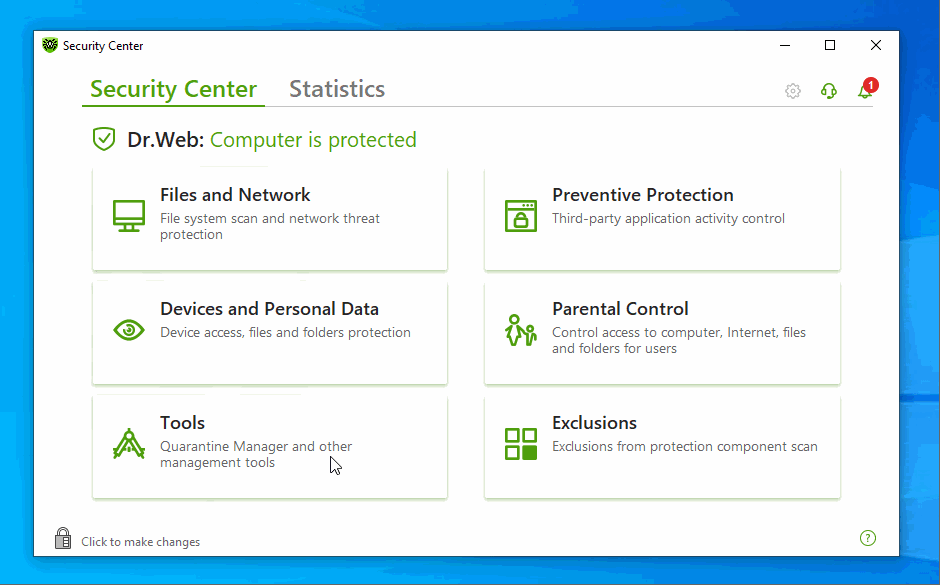940x585 pixels.
Task: Open support via headset icon
Action: [x=829, y=91]
